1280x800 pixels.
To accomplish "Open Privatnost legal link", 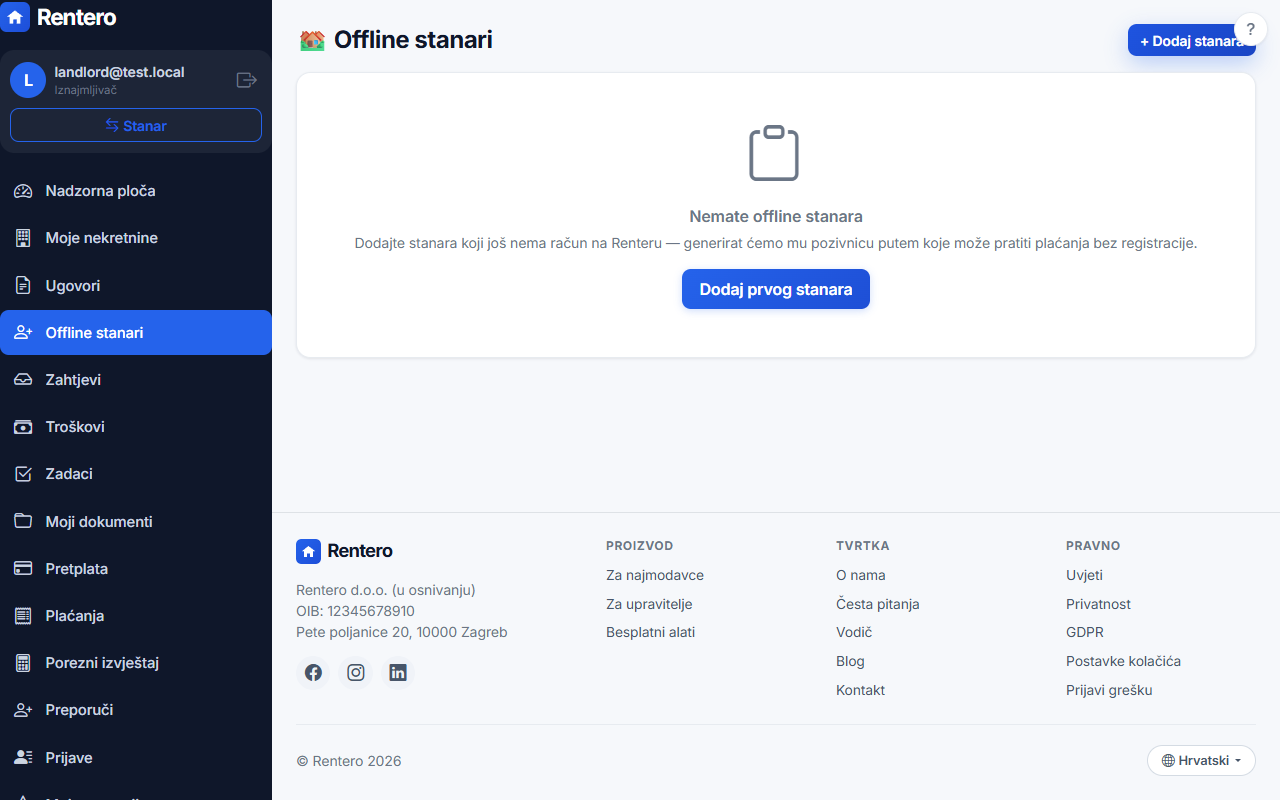I will (1098, 604).
